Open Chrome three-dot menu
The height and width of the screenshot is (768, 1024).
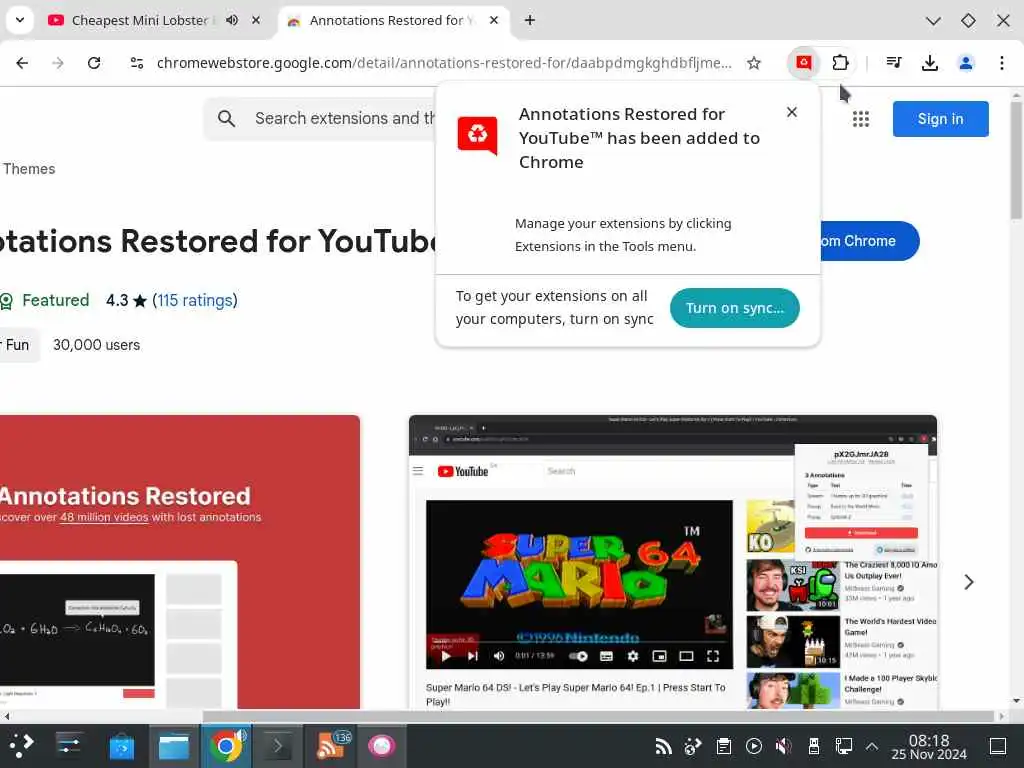(1002, 63)
